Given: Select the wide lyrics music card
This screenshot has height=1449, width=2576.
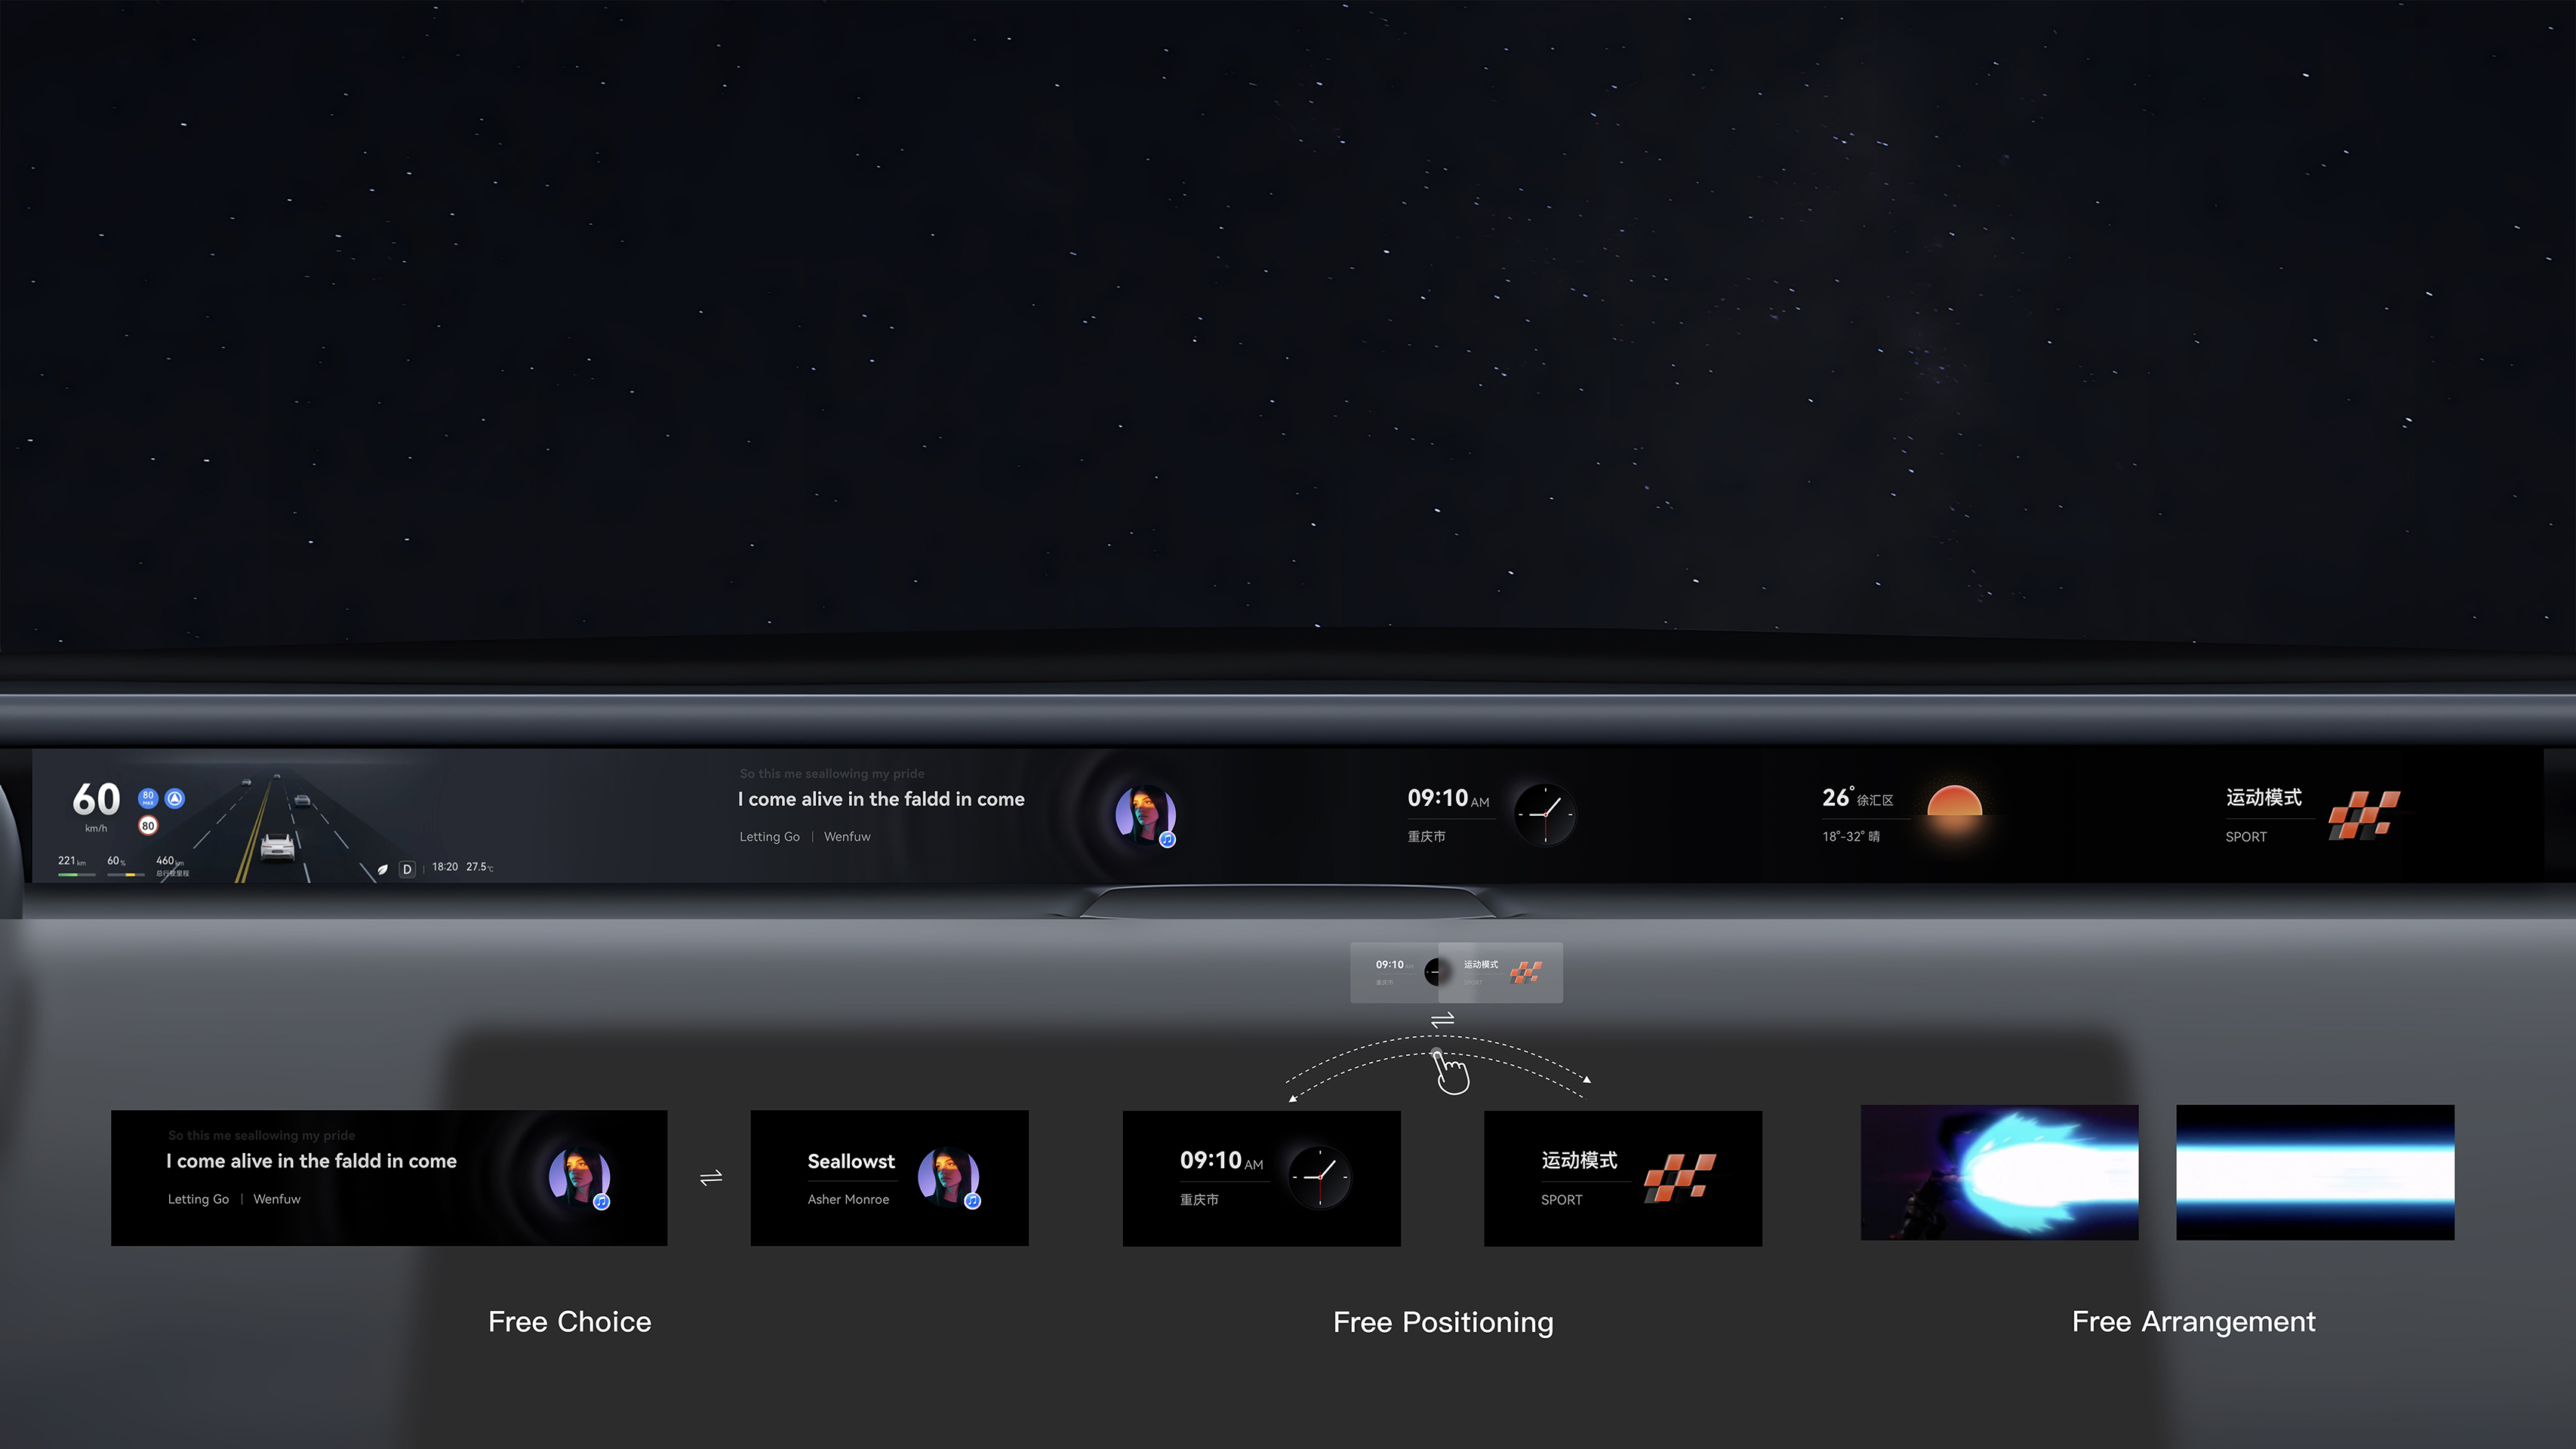Looking at the screenshot, I should click(388, 1178).
